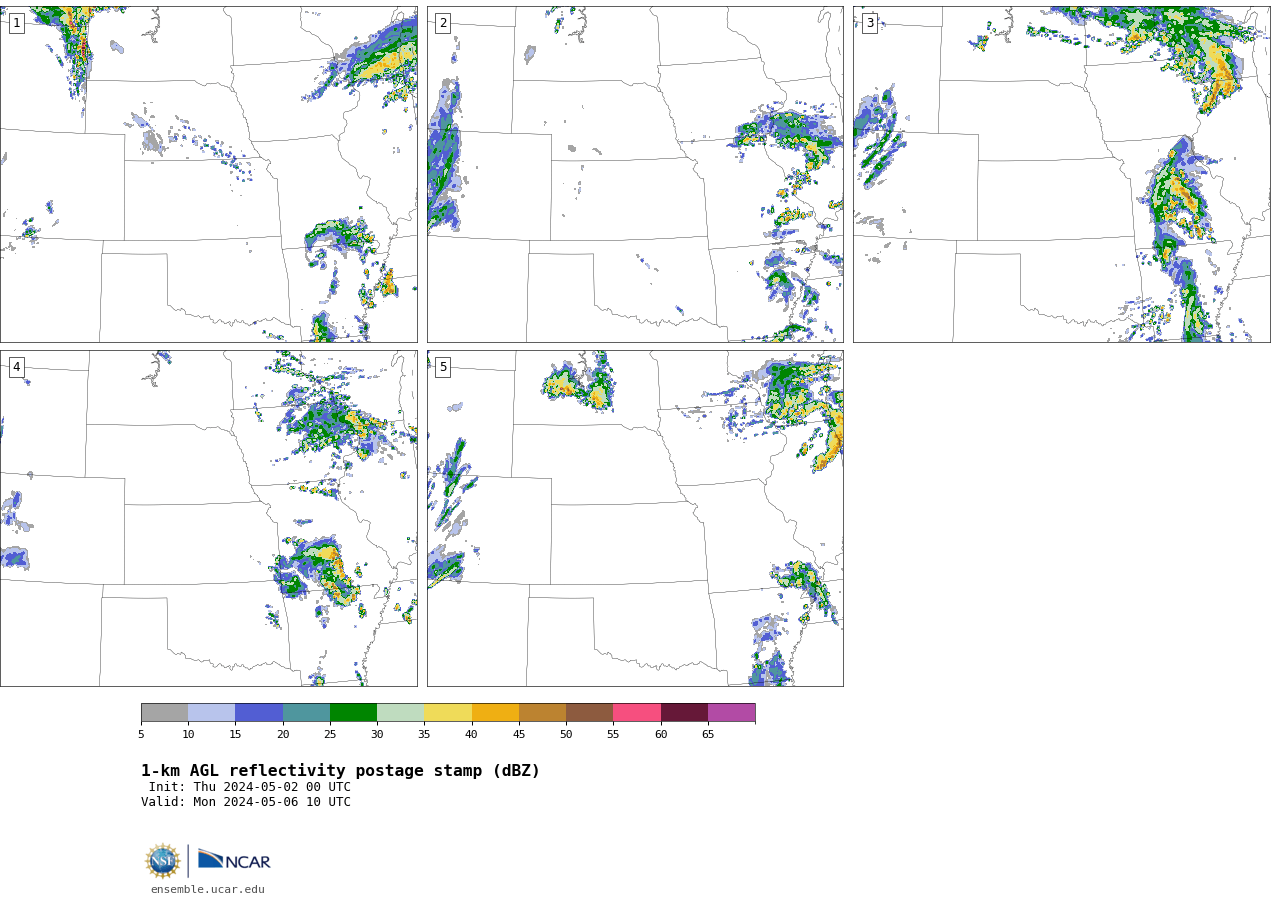This screenshot has height=901, width=1280.
Task: Click the colorbar tick label 5
Action: 141,735
